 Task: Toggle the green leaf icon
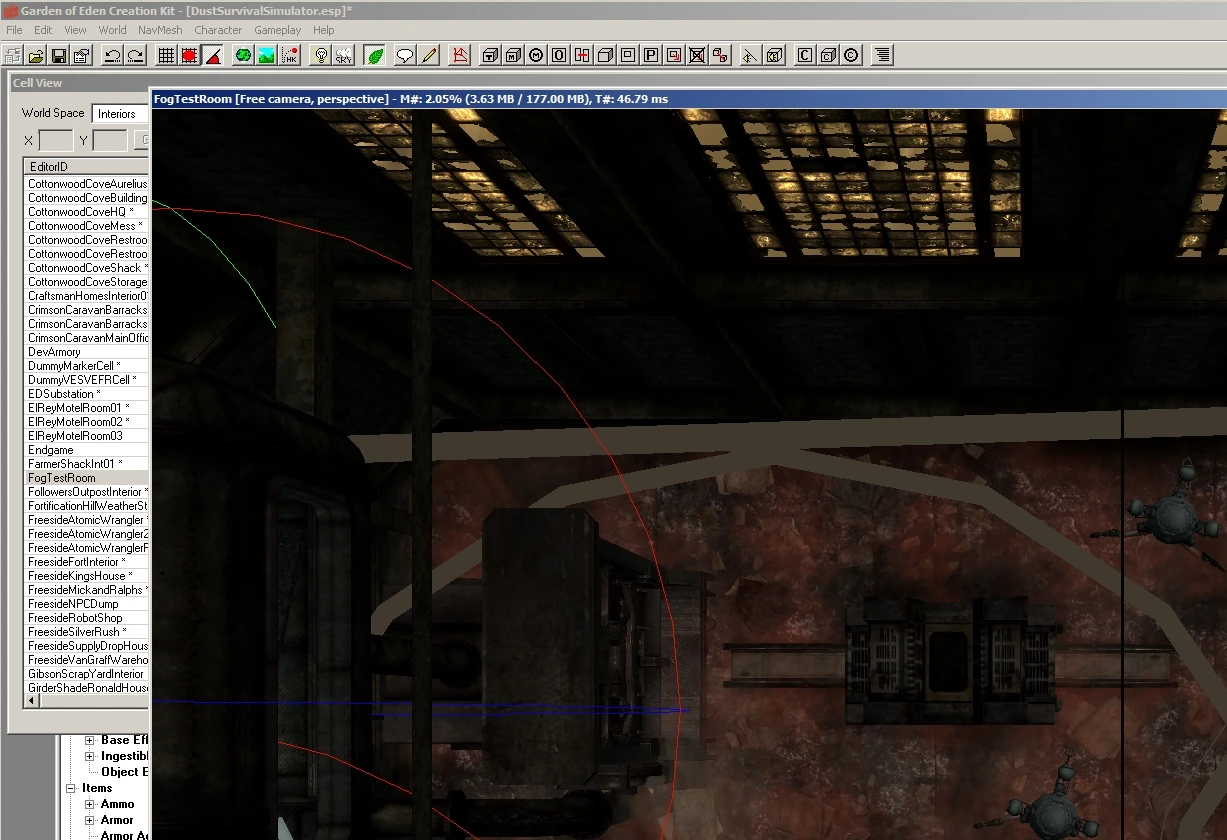tap(375, 55)
